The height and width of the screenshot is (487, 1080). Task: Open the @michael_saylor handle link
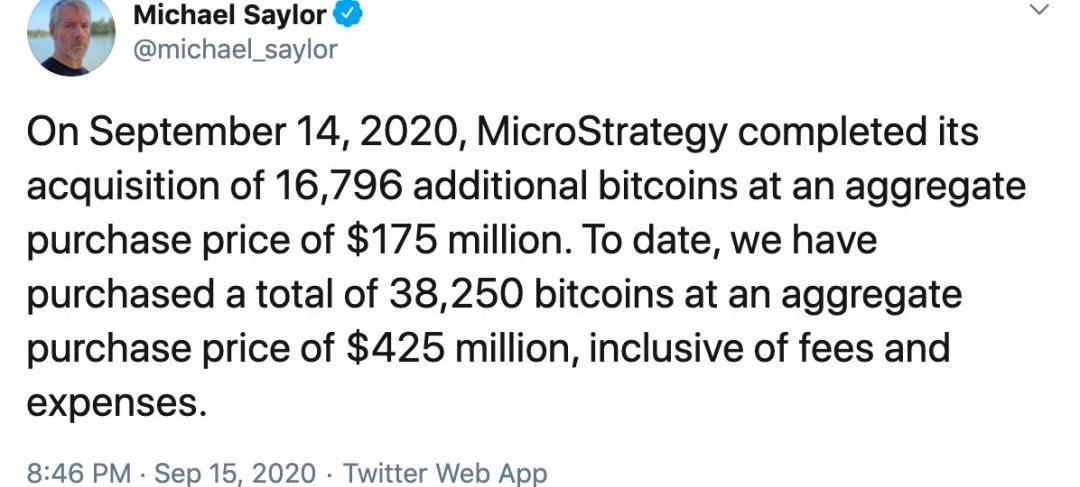(235, 50)
